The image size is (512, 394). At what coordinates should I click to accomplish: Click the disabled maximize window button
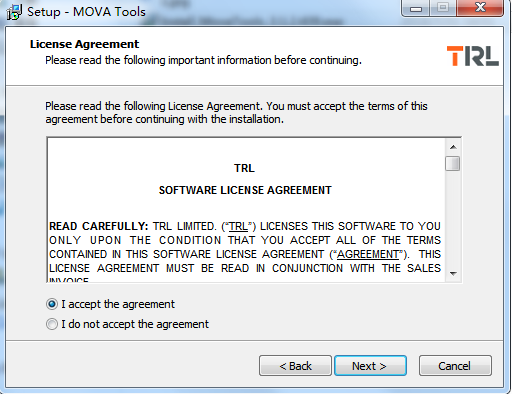point(443,8)
